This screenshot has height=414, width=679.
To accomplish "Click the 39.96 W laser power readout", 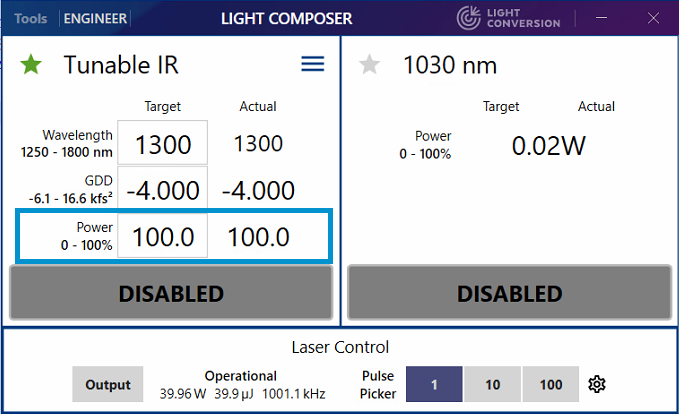I will coord(183,394).
